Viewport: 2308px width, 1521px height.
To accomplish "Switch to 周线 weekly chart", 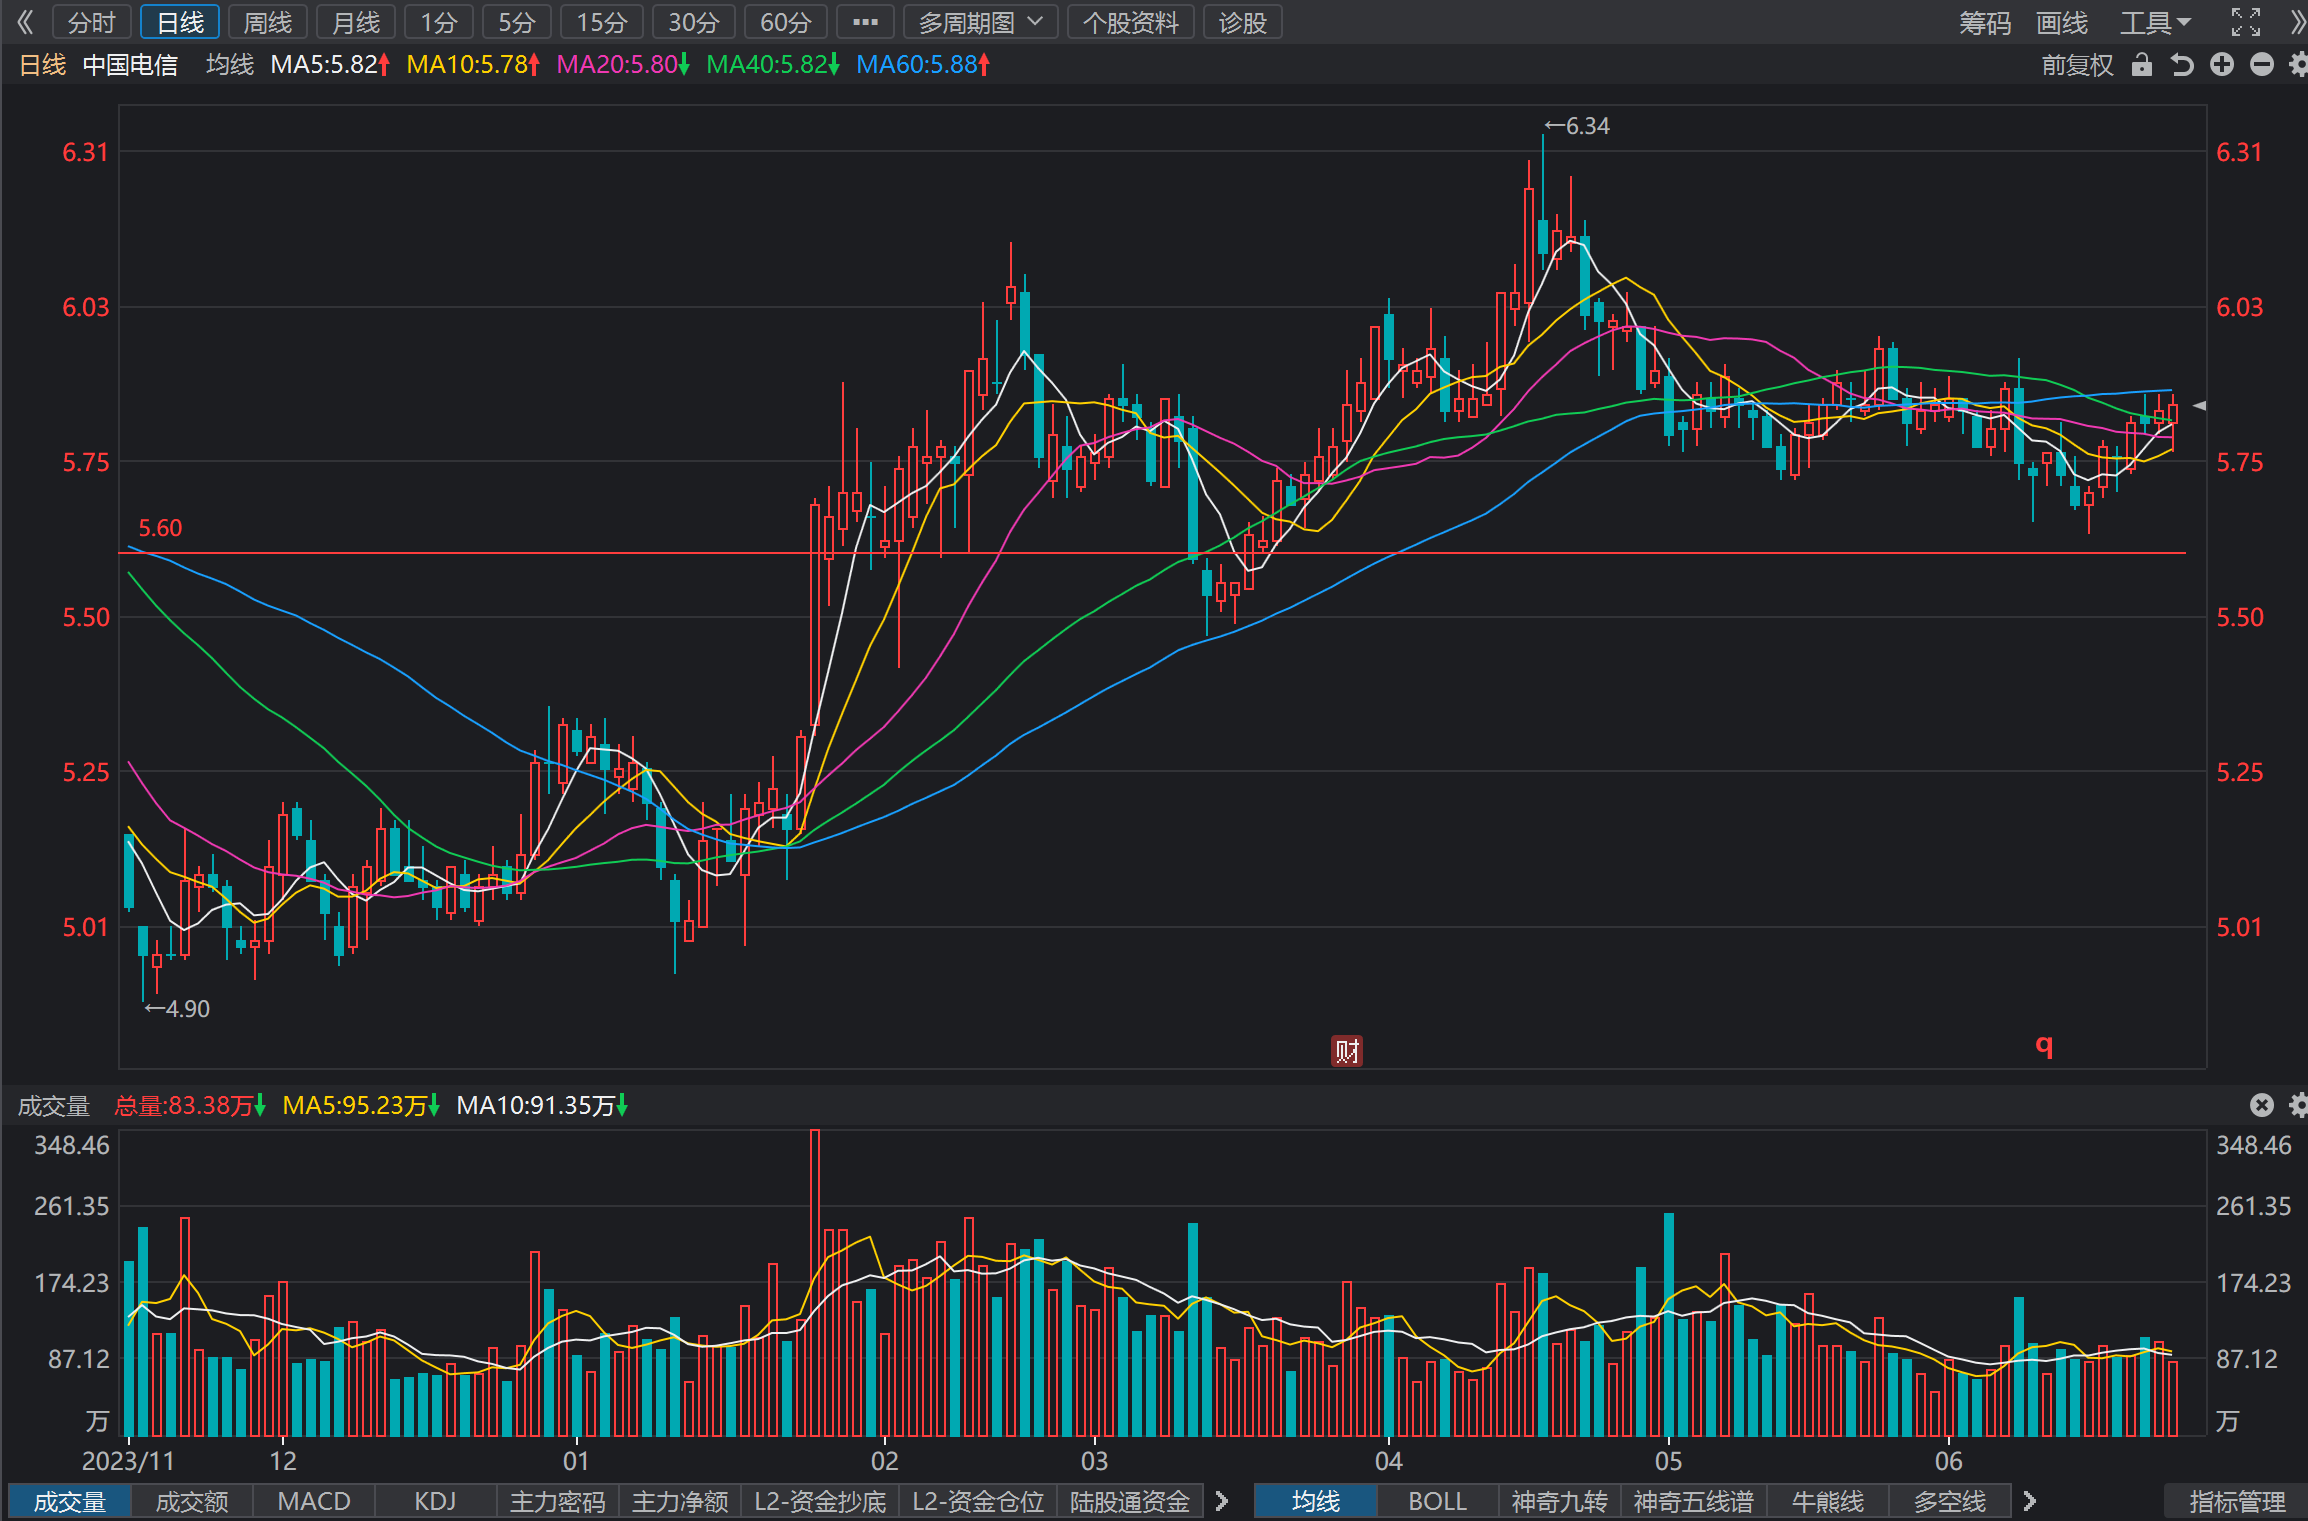I will (268, 22).
